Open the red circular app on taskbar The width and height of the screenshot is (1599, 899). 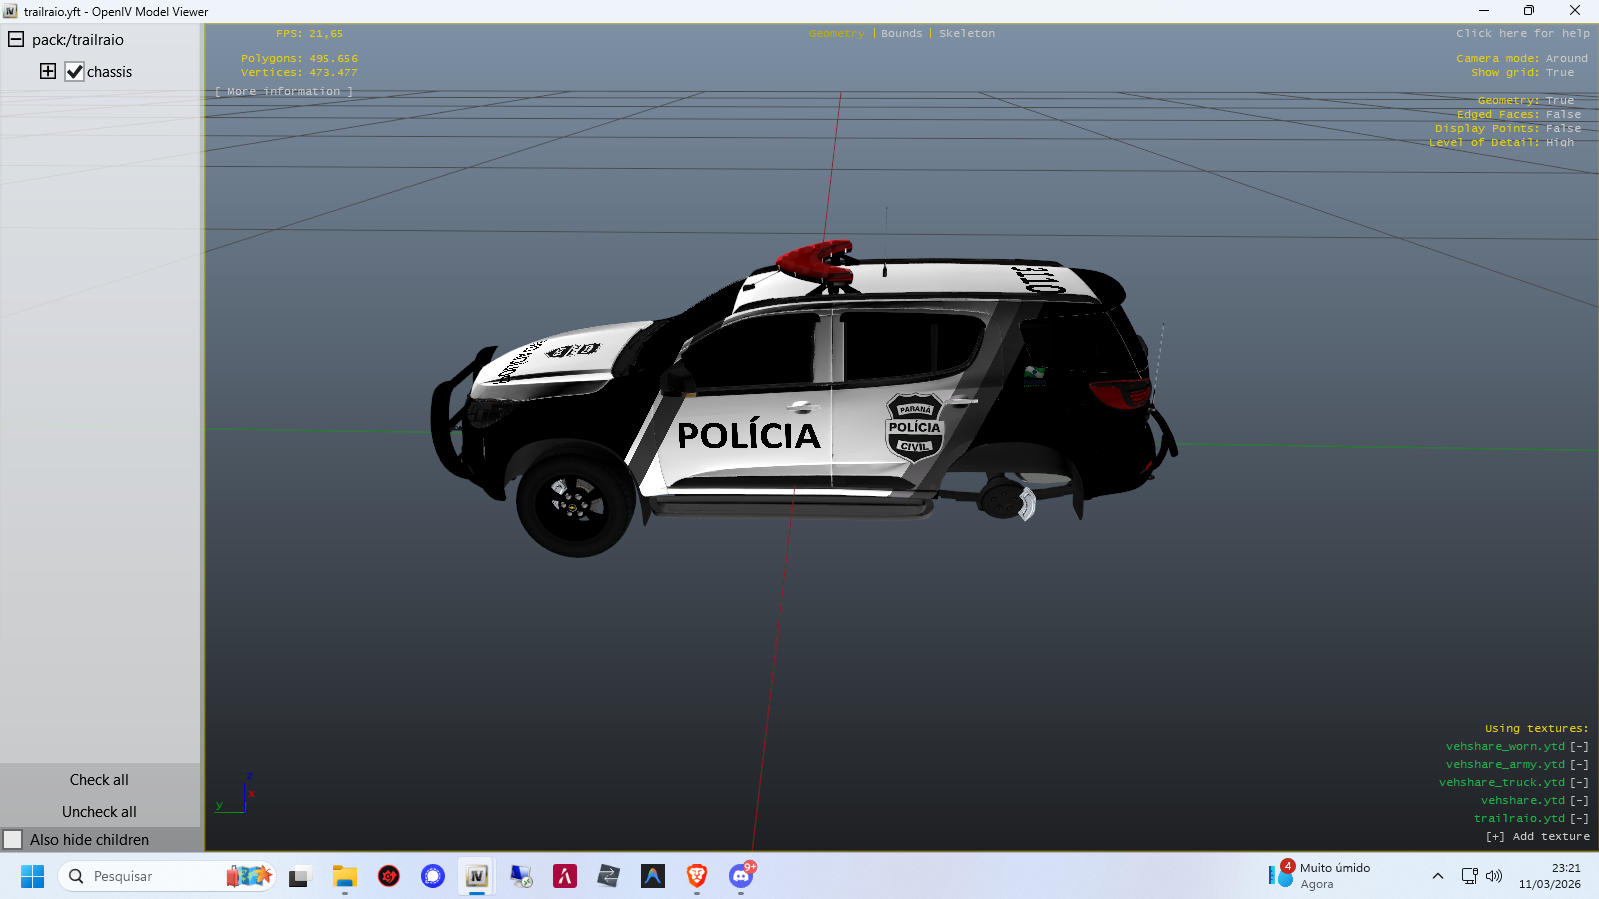click(x=389, y=877)
